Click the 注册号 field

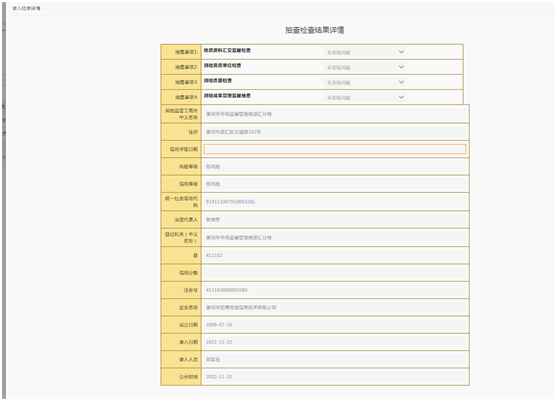pyautogui.click(x=335, y=290)
